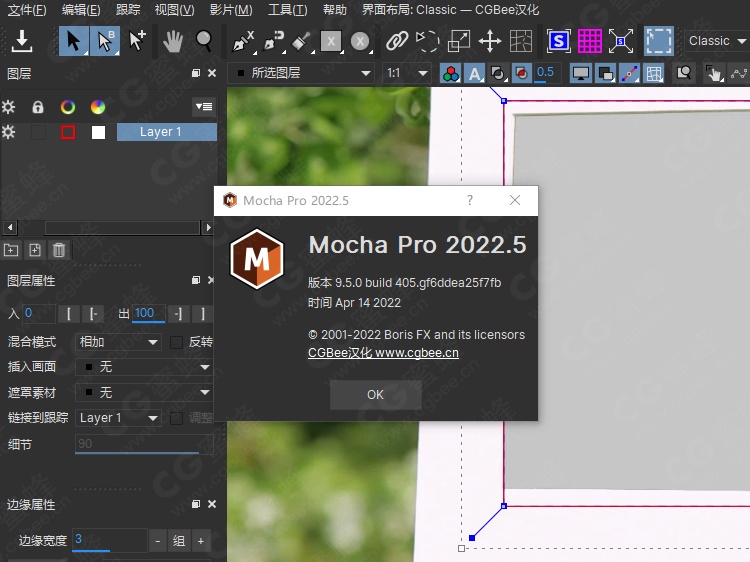Click OK in the About dialog
750x562 pixels.
point(375,395)
